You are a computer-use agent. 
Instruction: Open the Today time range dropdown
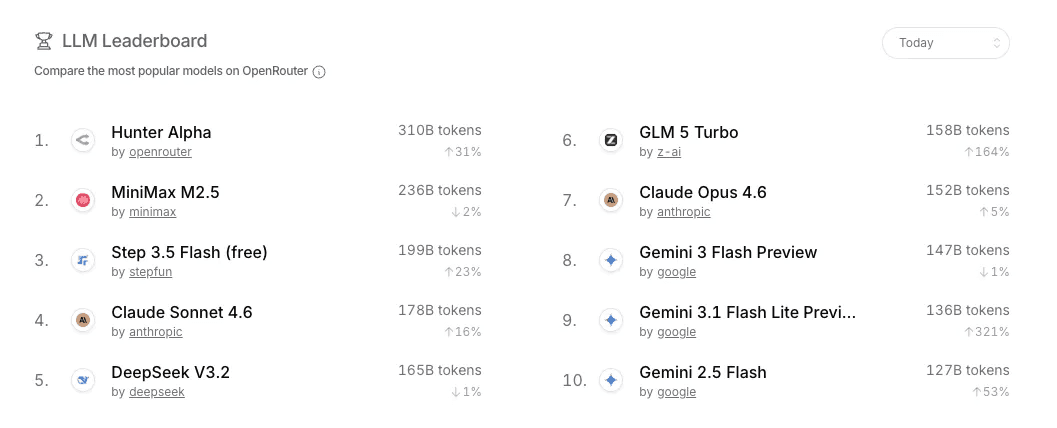point(945,43)
